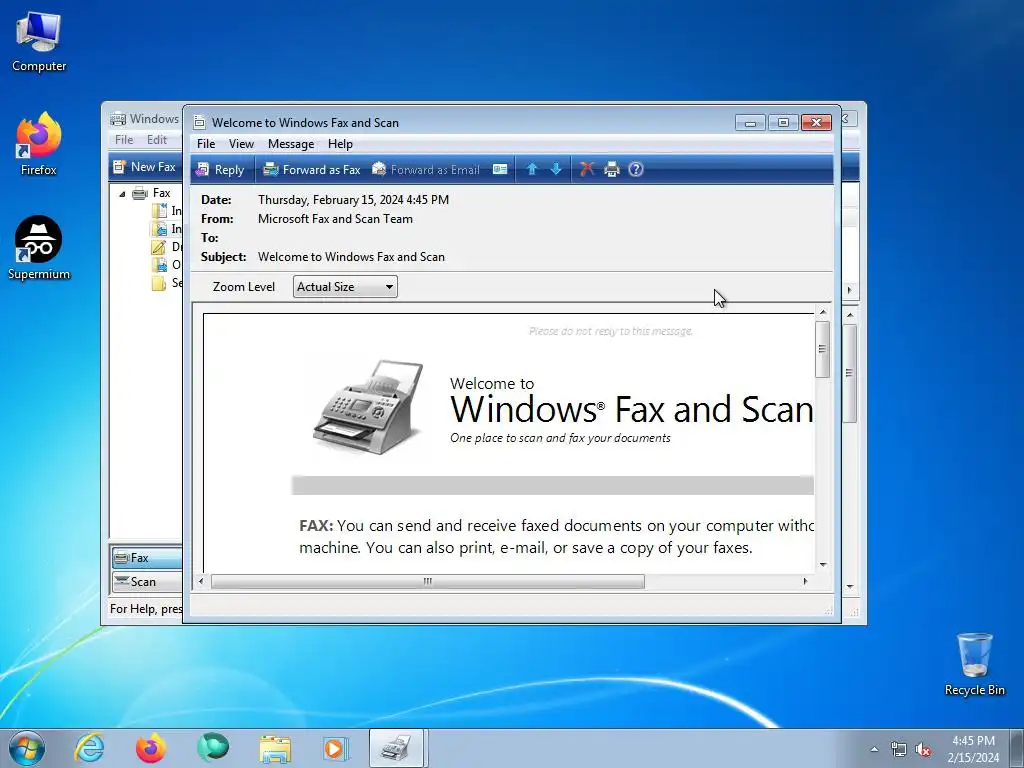Launch Supermium from the taskbar
1024x768 pixels.
pyautogui.click(x=213, y=748)
